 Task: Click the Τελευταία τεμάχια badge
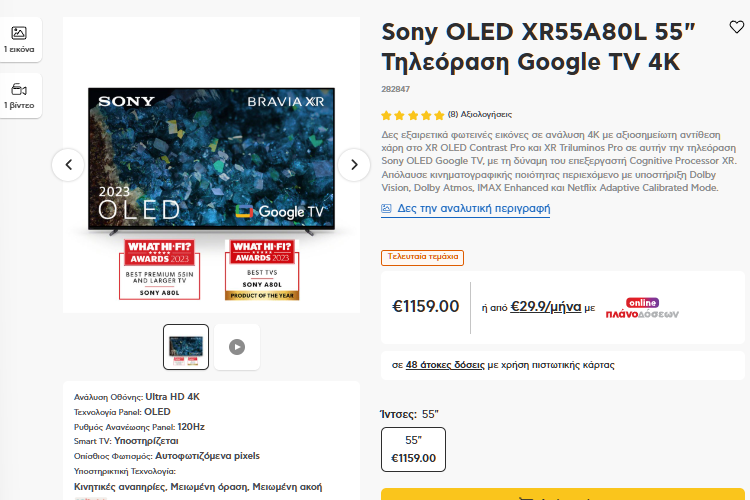(422, 257)
